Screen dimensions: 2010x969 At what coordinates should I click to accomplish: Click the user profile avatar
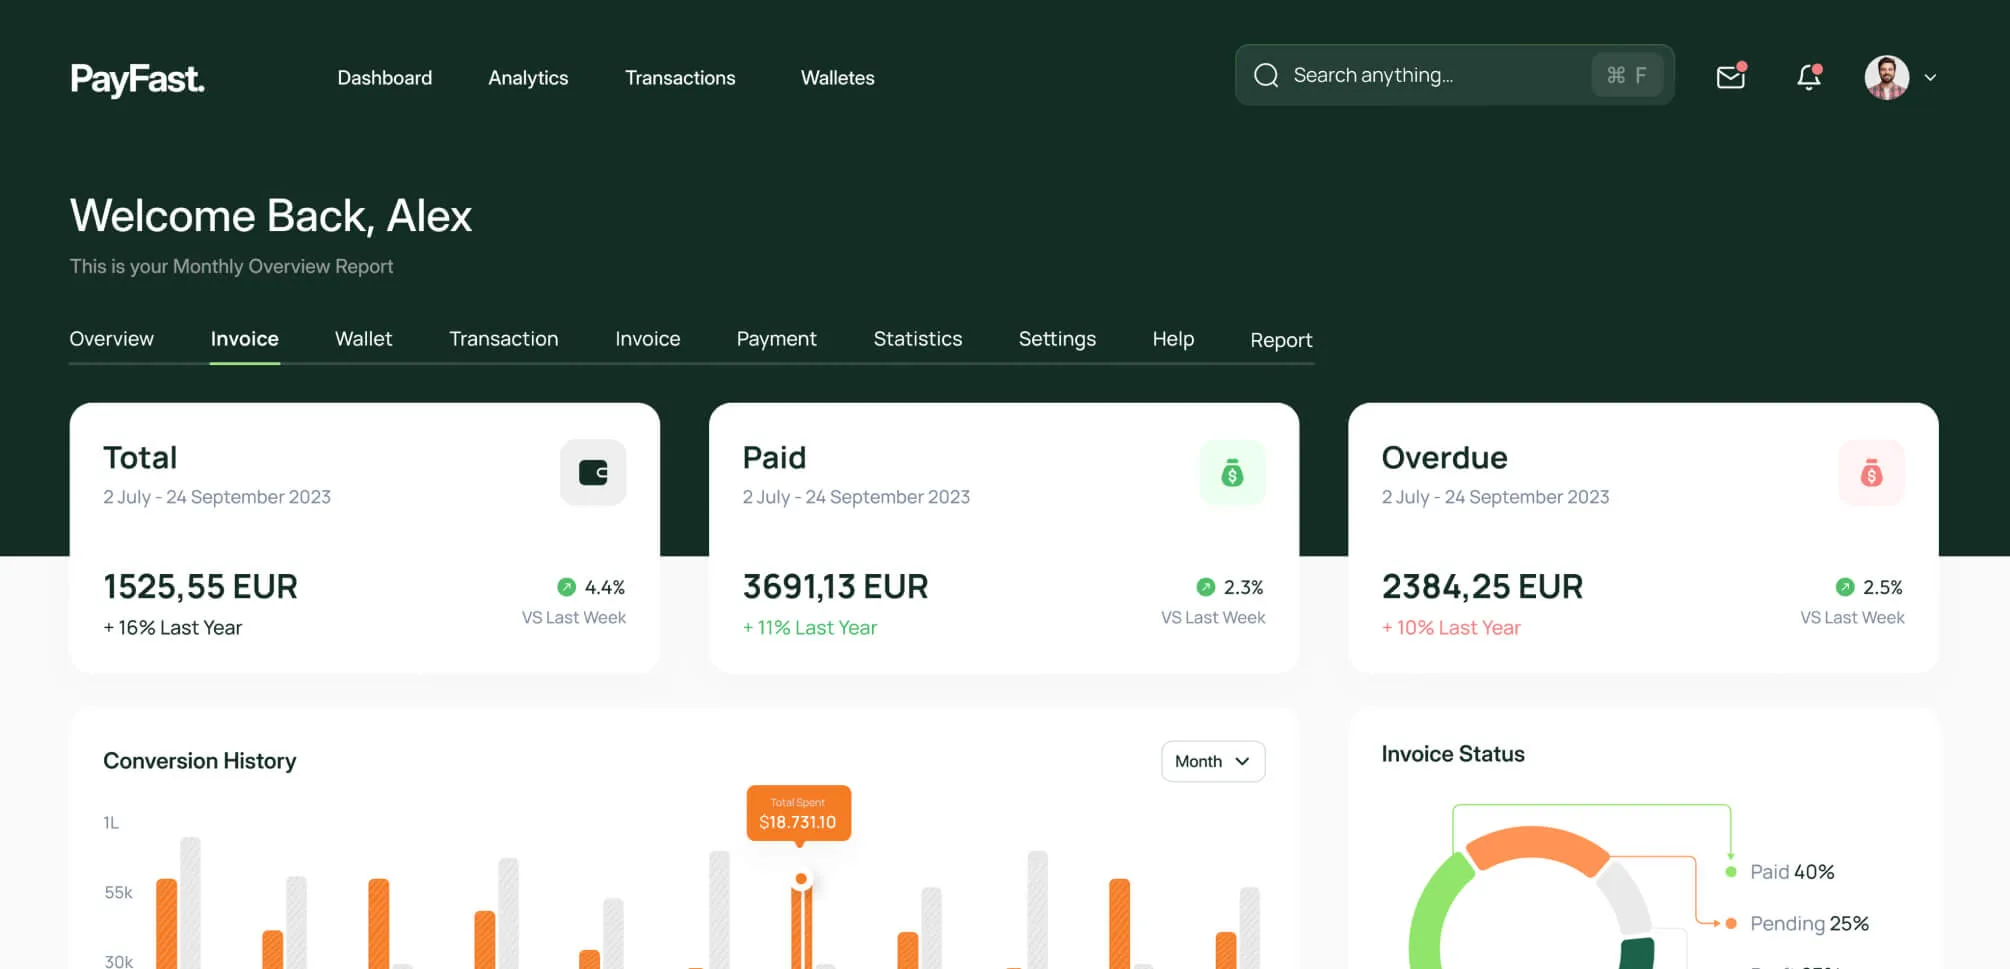point(1886,77)
